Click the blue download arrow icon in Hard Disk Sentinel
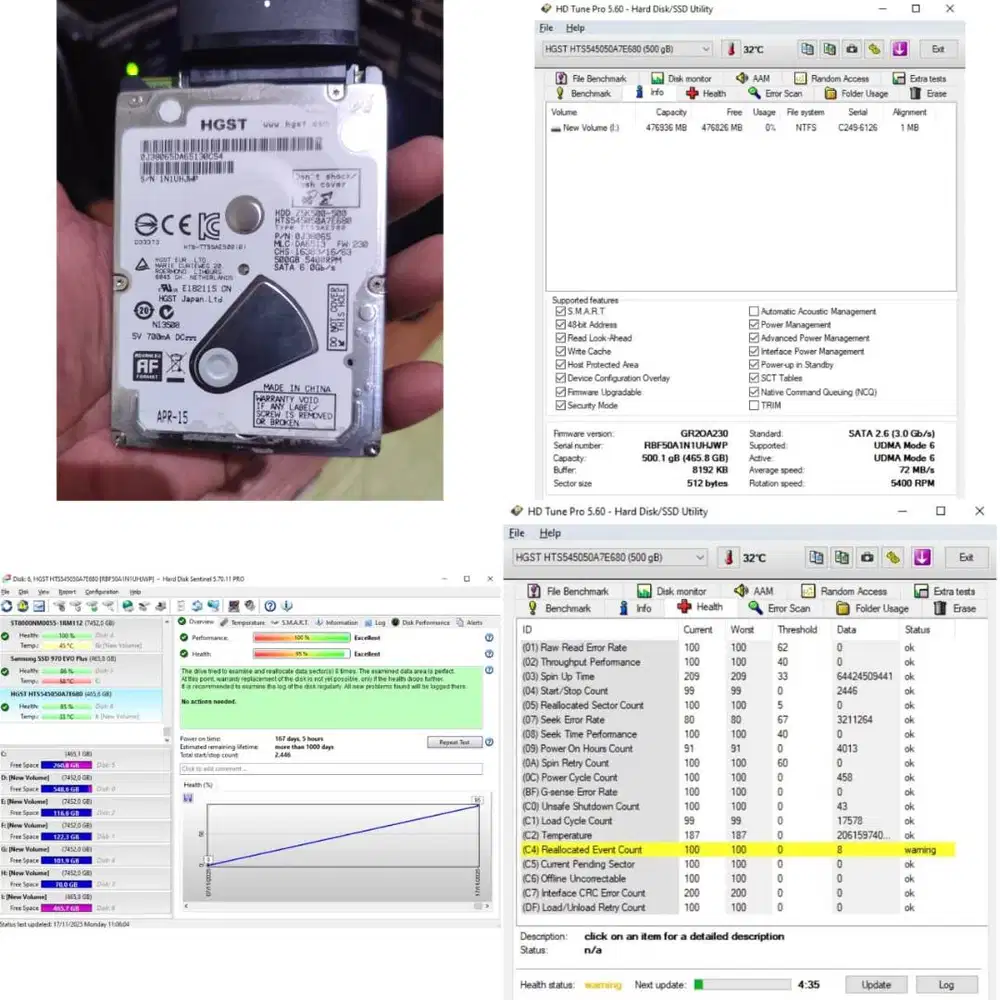 point(287,606)
